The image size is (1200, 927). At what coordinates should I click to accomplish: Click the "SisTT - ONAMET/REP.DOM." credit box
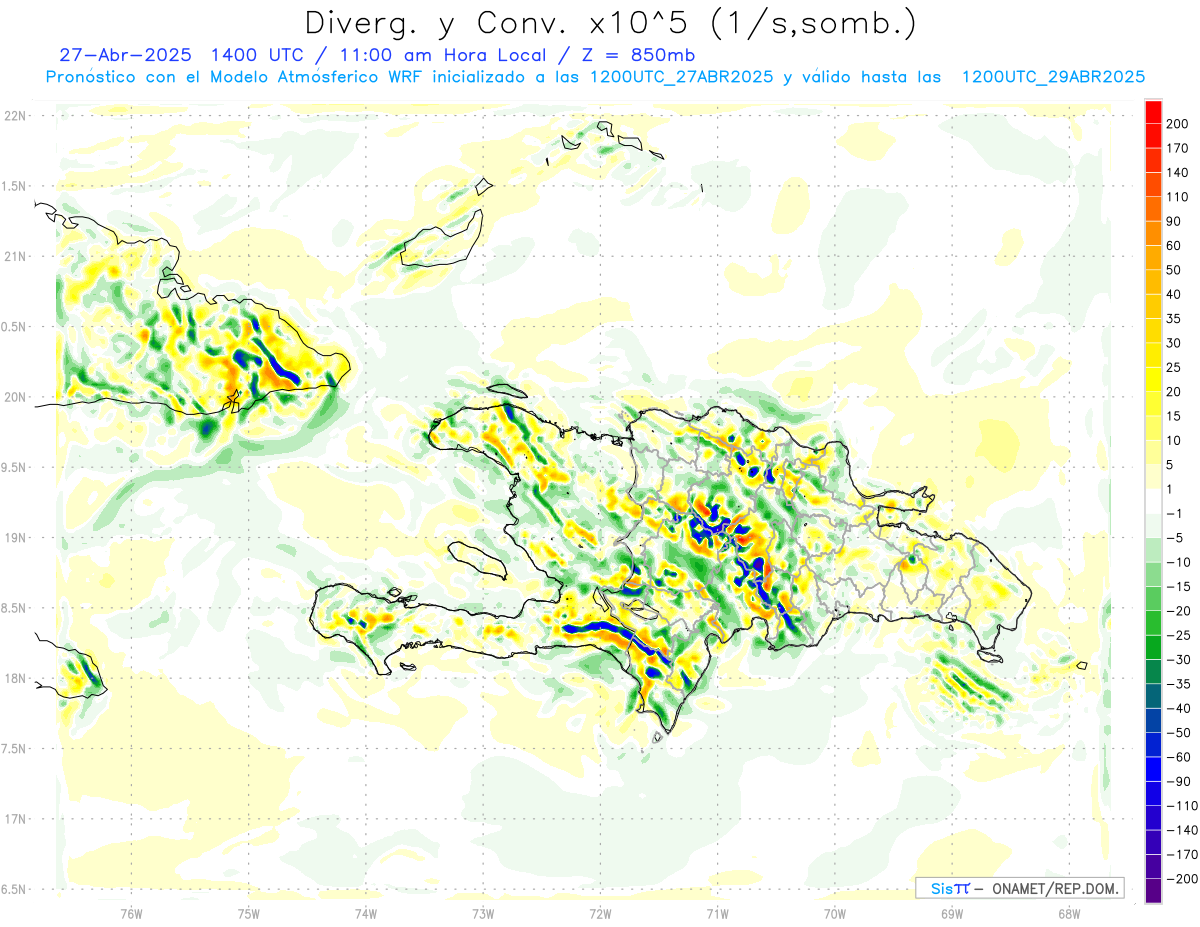1019,888
